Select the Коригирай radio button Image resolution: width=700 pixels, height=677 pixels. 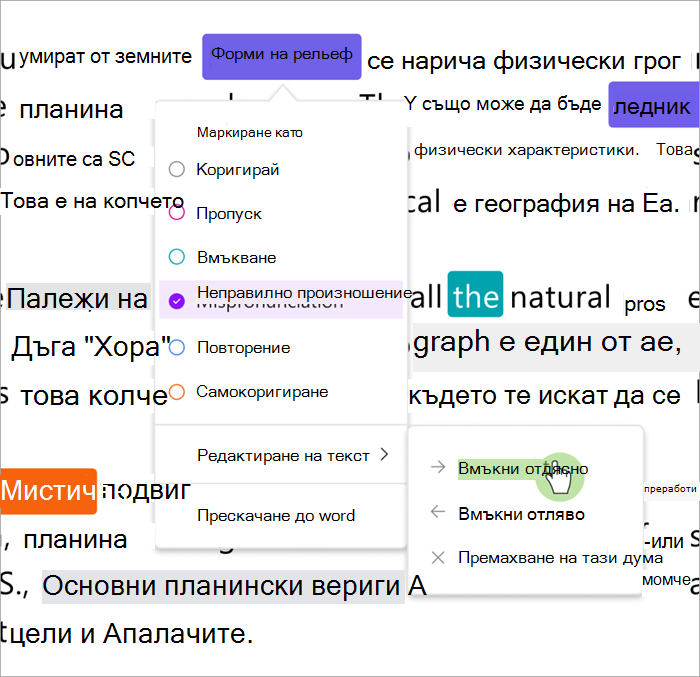(x=177, y=169)
